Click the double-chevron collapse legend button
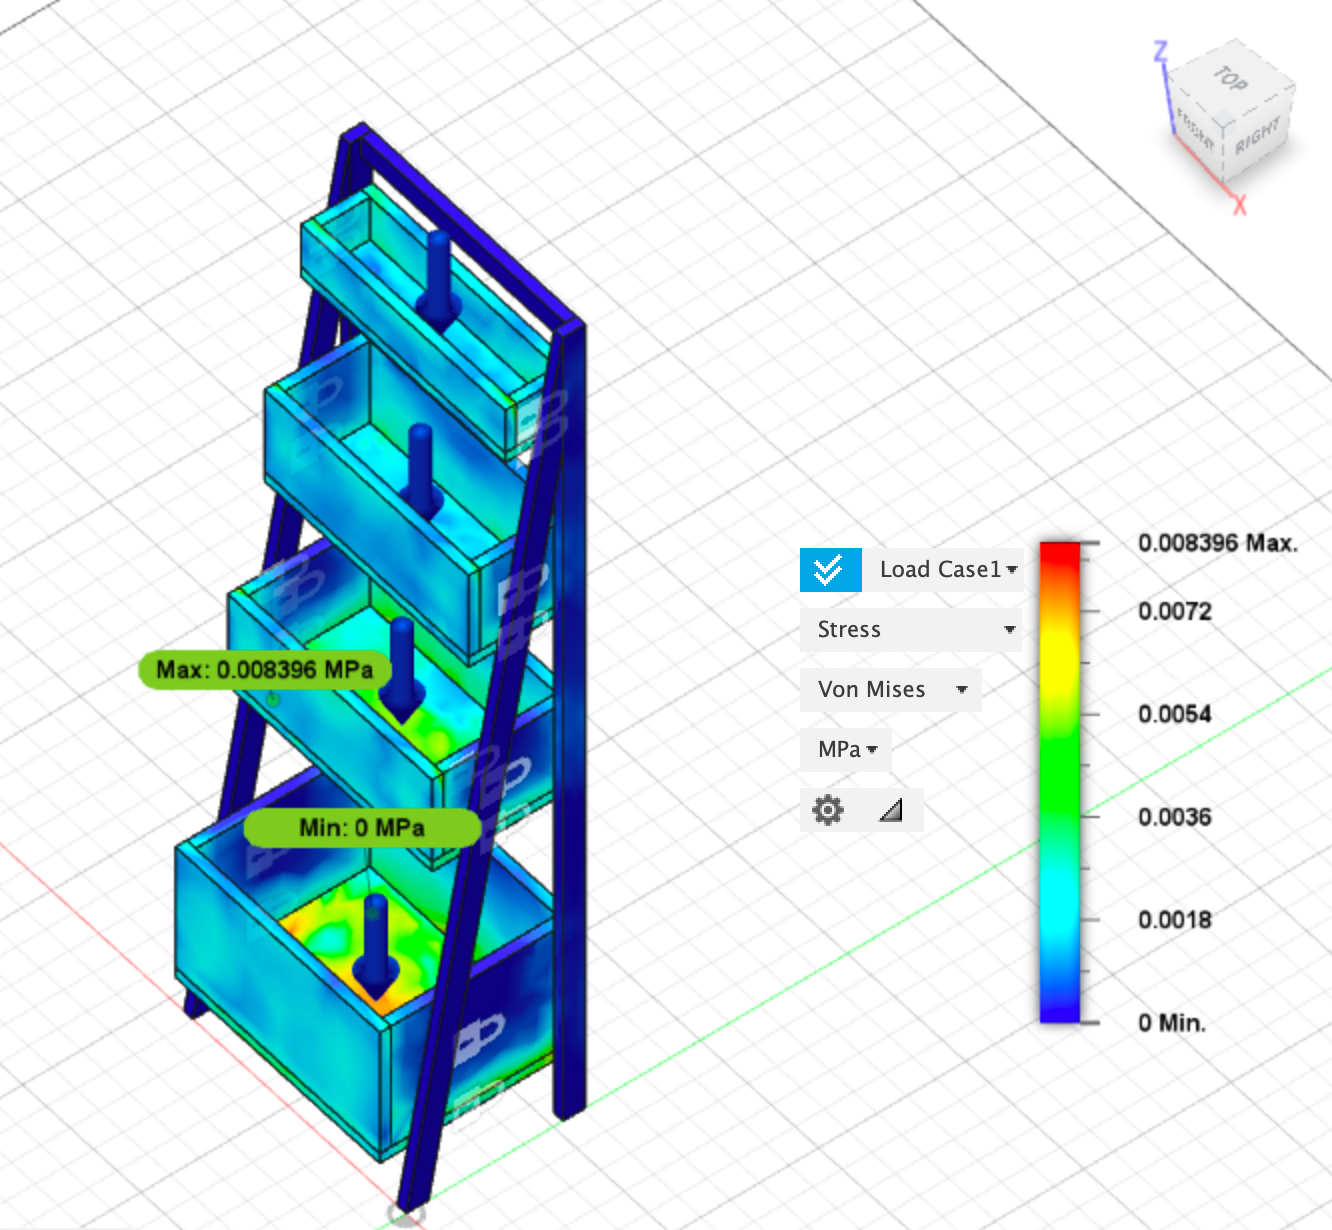 pyautogui.click(x=830, y=570)
